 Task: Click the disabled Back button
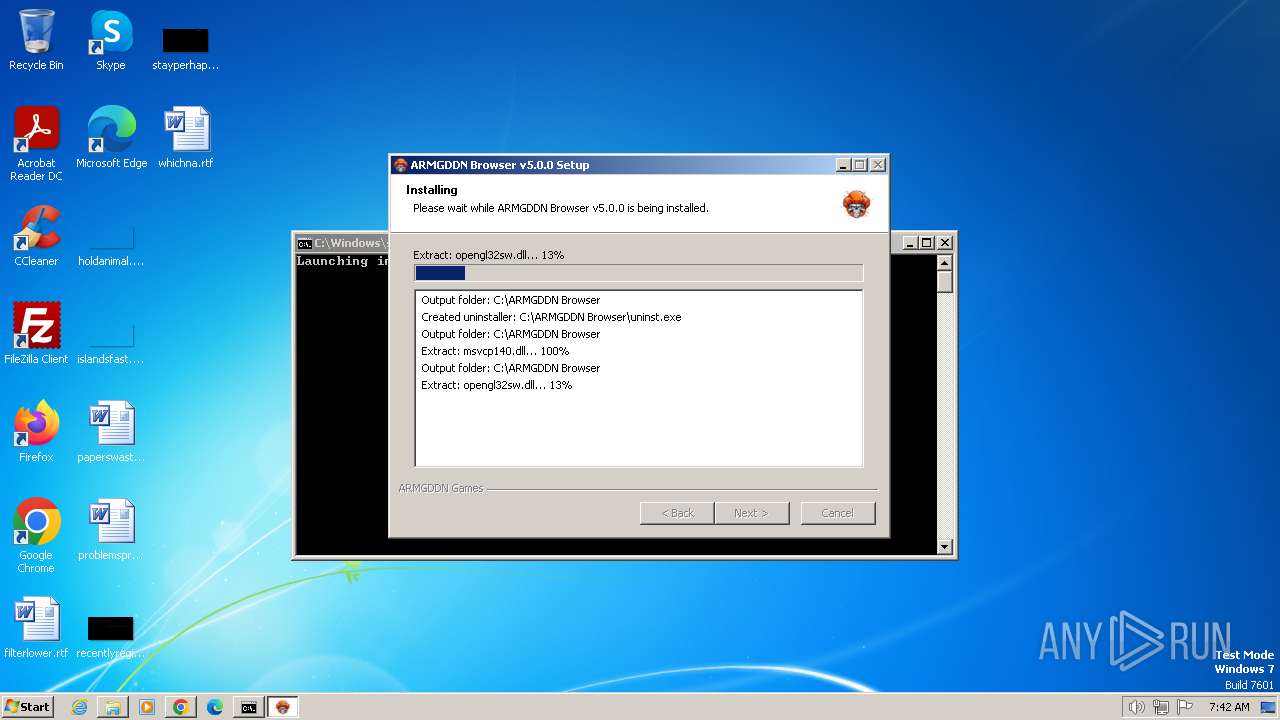click(677, 513)
